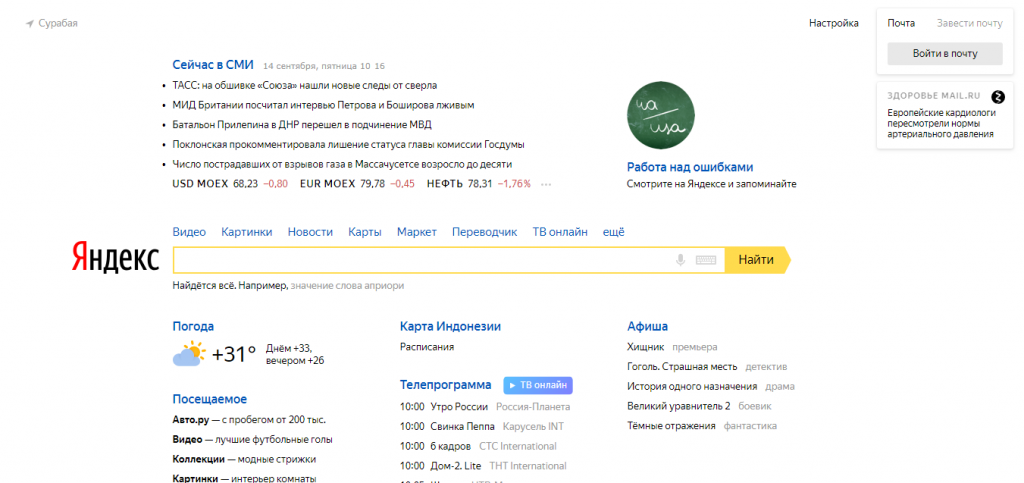Click the Почта link
This screenshot has height=483, width=1024.
[901, 23]
